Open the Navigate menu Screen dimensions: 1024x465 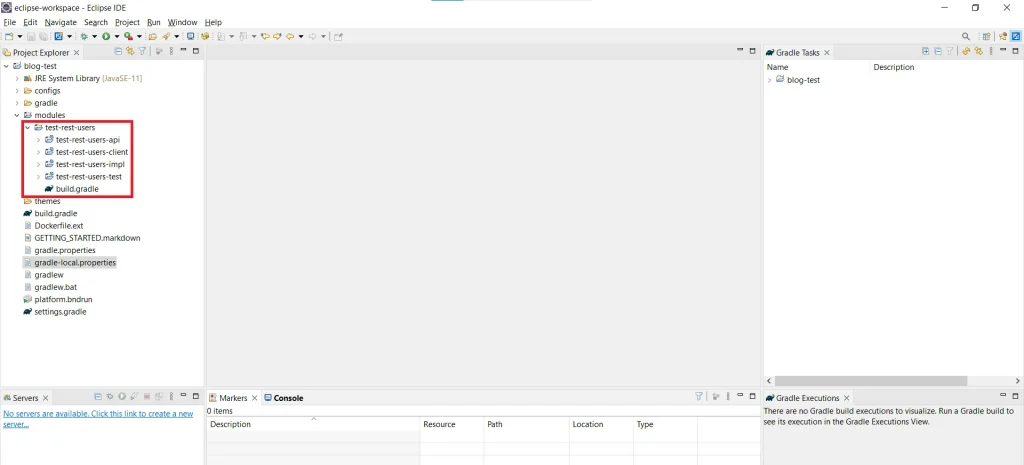[61, 22]
